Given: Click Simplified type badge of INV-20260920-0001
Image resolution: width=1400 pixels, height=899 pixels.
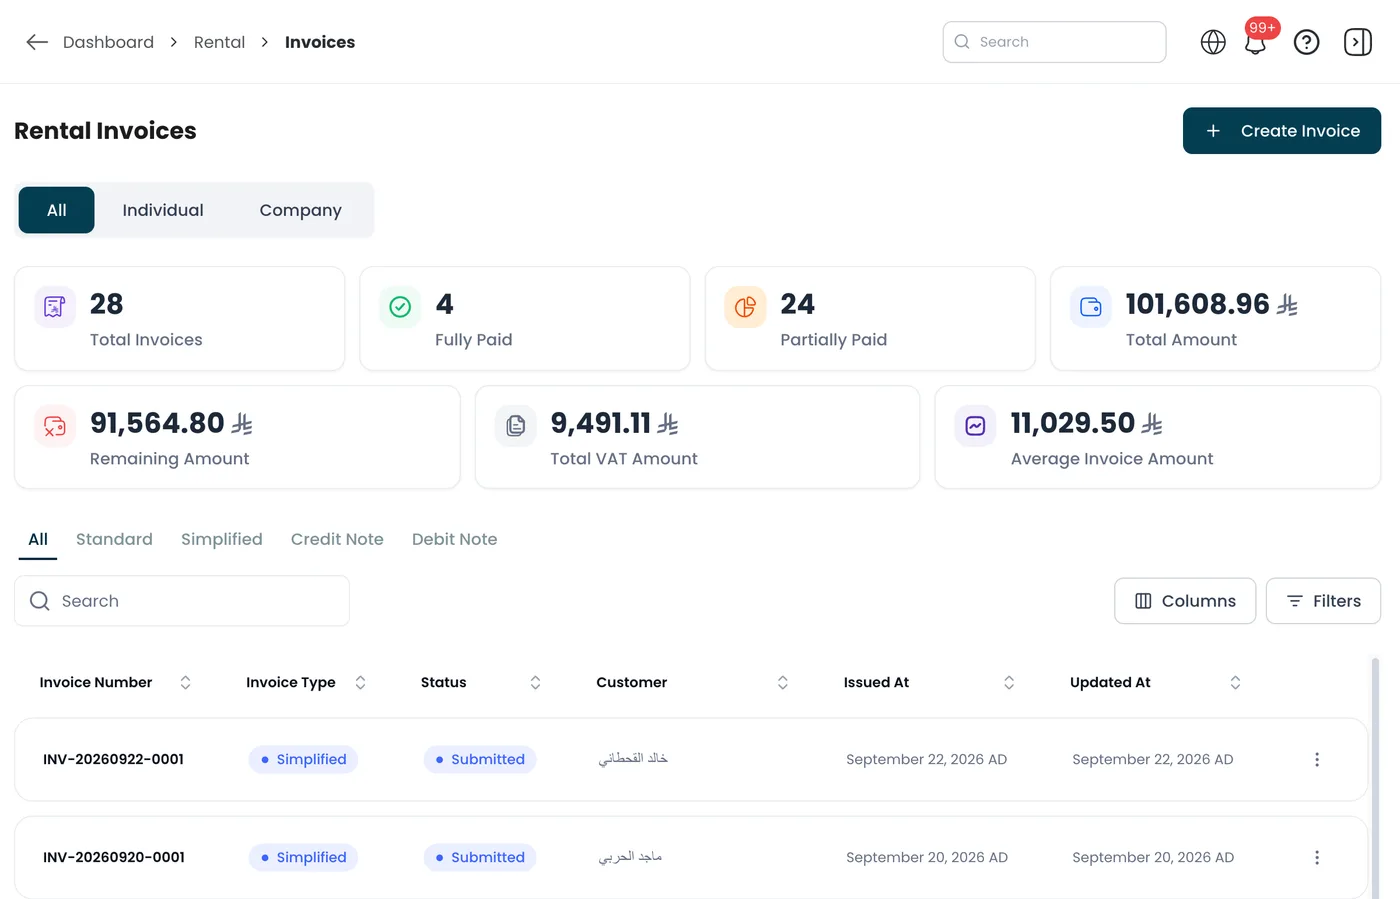Looking at the screenshot, I should [x=303, y=858].
